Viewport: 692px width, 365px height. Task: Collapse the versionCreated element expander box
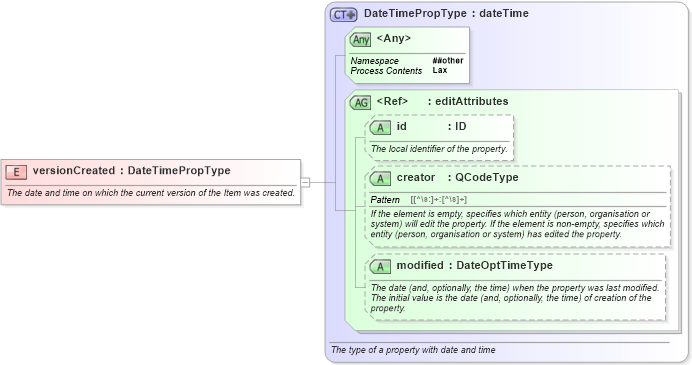305,182
